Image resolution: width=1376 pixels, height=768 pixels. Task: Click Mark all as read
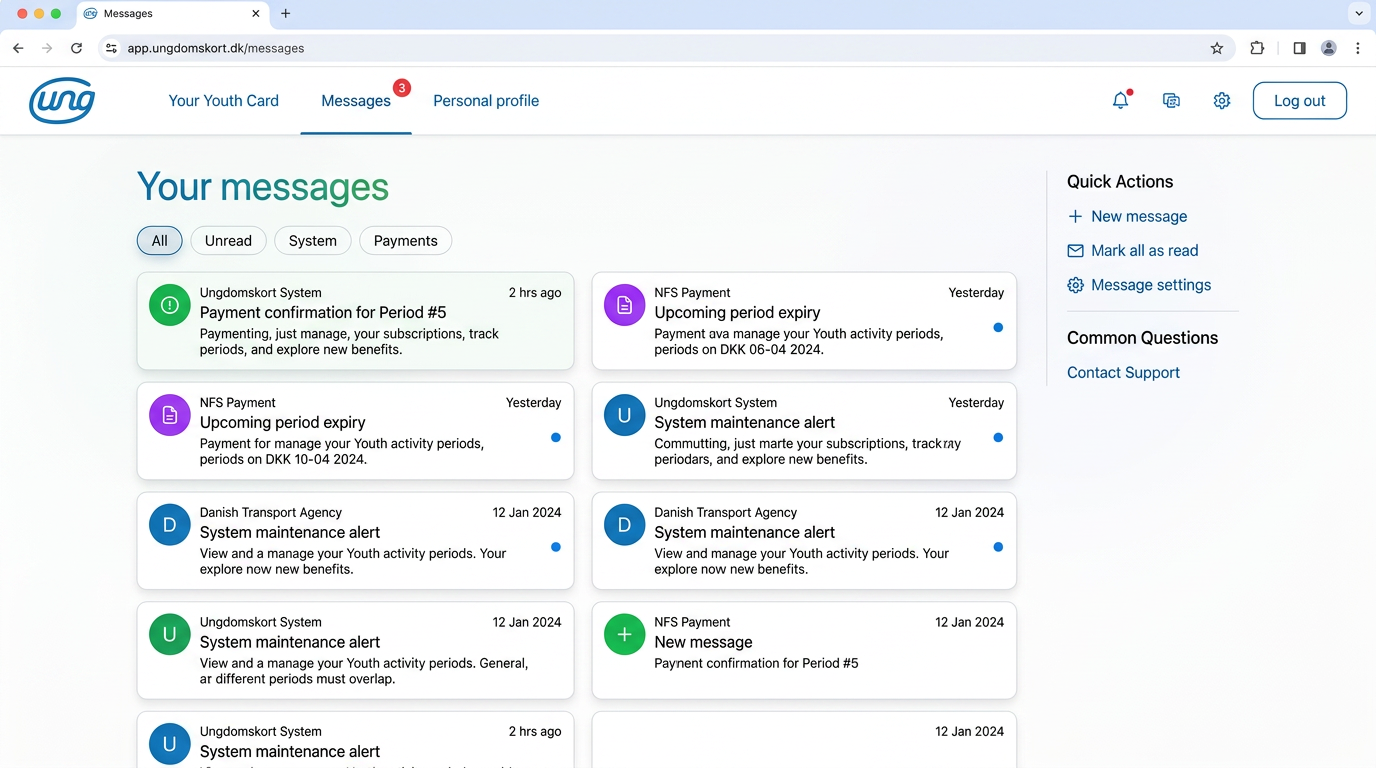click(x=1145, y=251)
